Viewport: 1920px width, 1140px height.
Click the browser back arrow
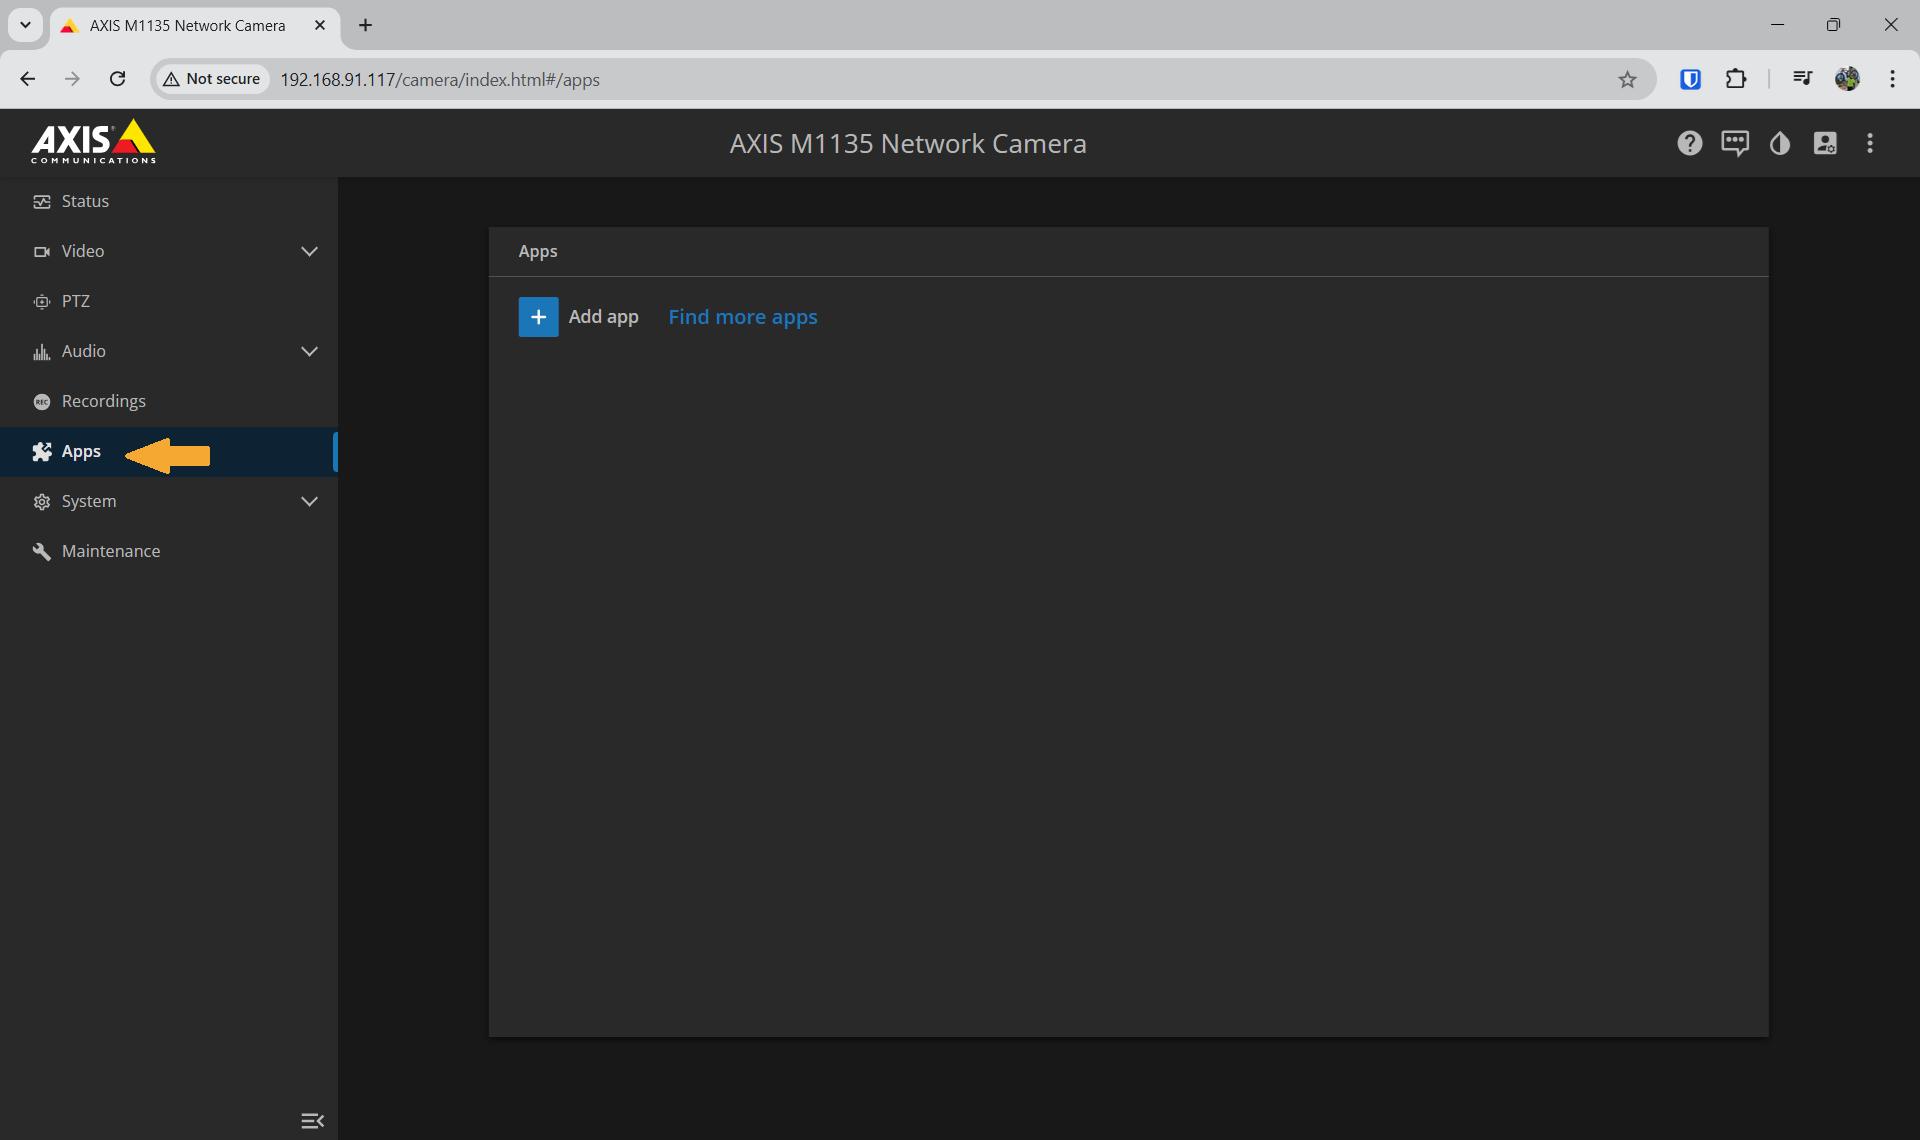(x=28, y=79)
